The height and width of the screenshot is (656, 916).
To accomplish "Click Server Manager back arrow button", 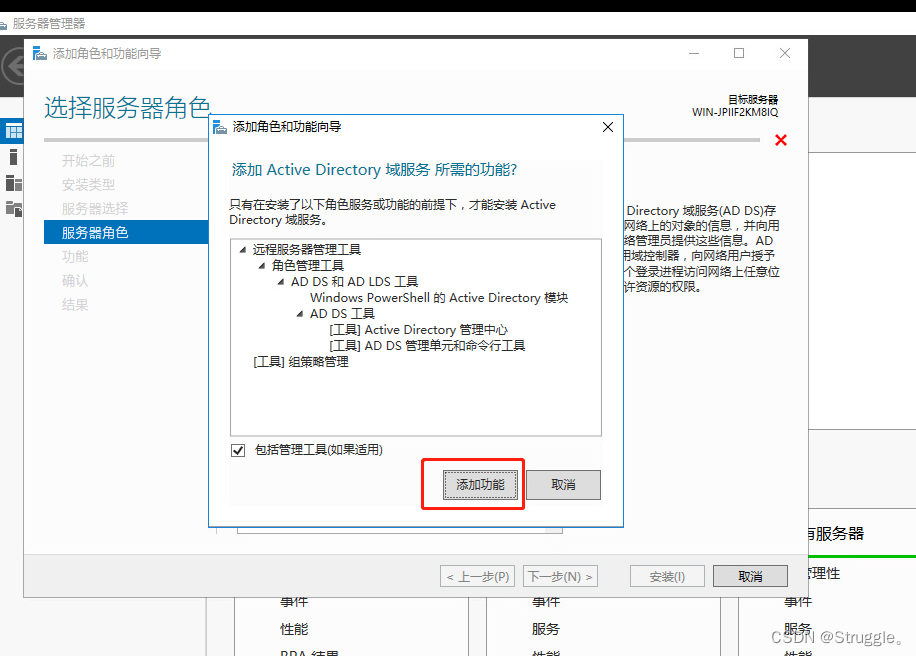I will [13, 66].
